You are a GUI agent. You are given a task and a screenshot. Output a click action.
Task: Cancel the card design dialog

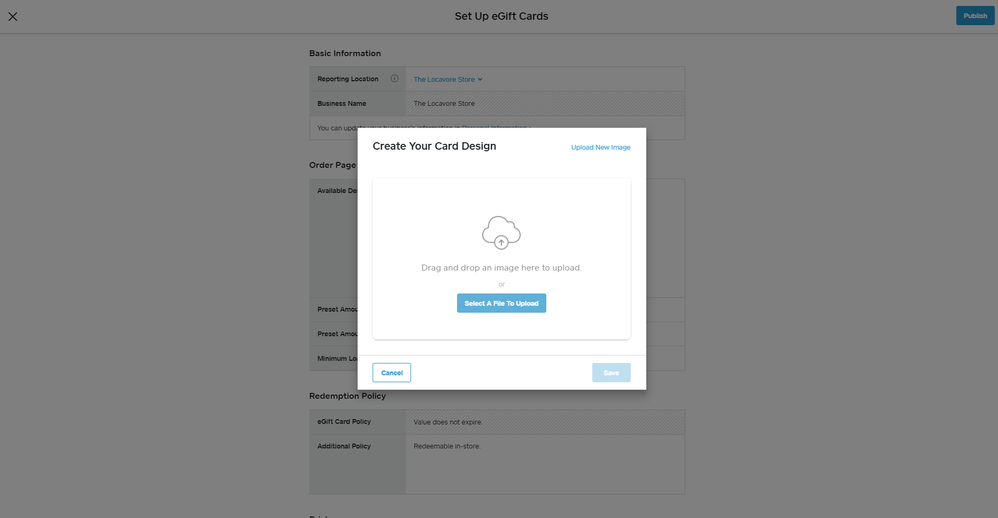click(391, 372)
